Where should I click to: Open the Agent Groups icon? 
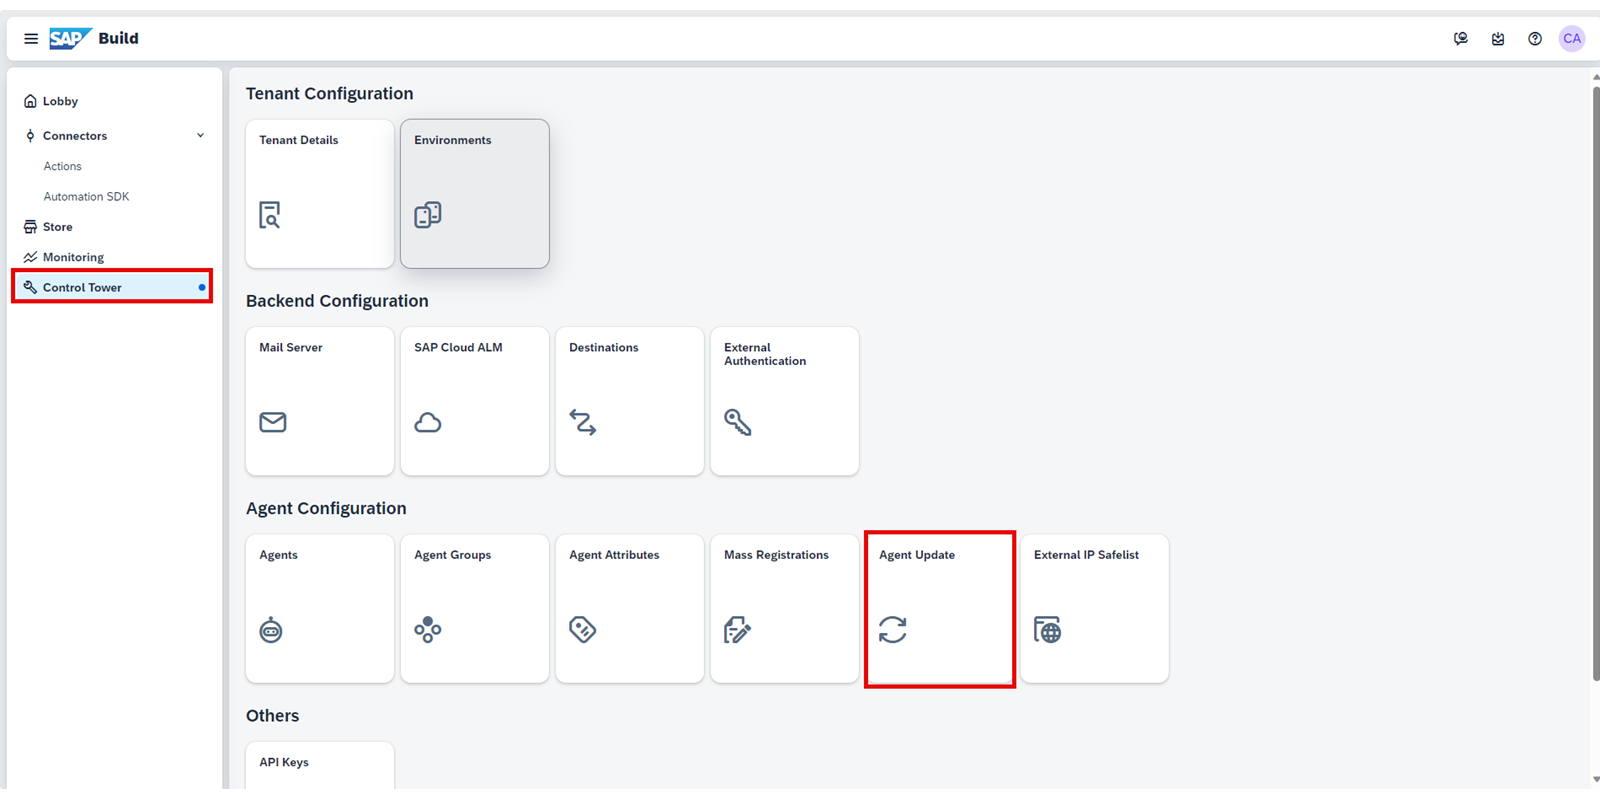[x=428, y=630]
